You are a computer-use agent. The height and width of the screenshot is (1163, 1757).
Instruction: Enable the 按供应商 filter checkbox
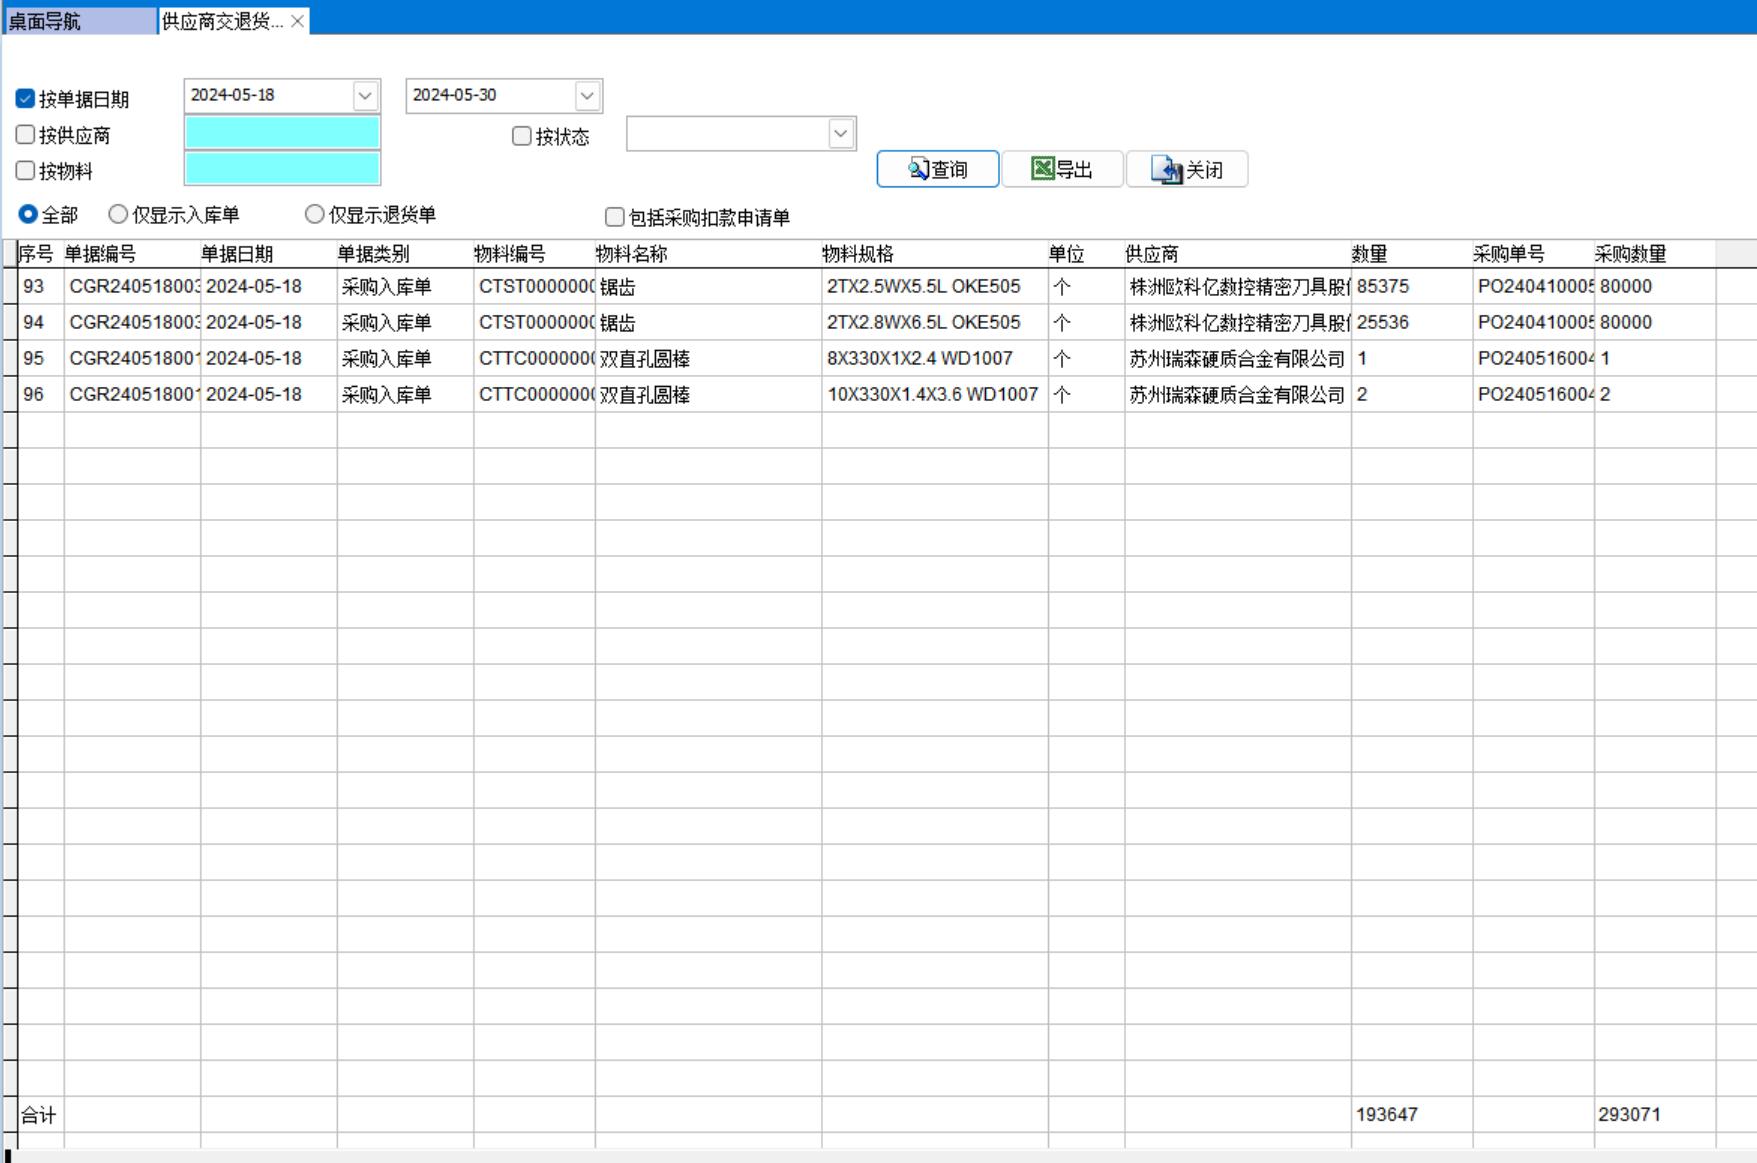(x=26, y=134)
